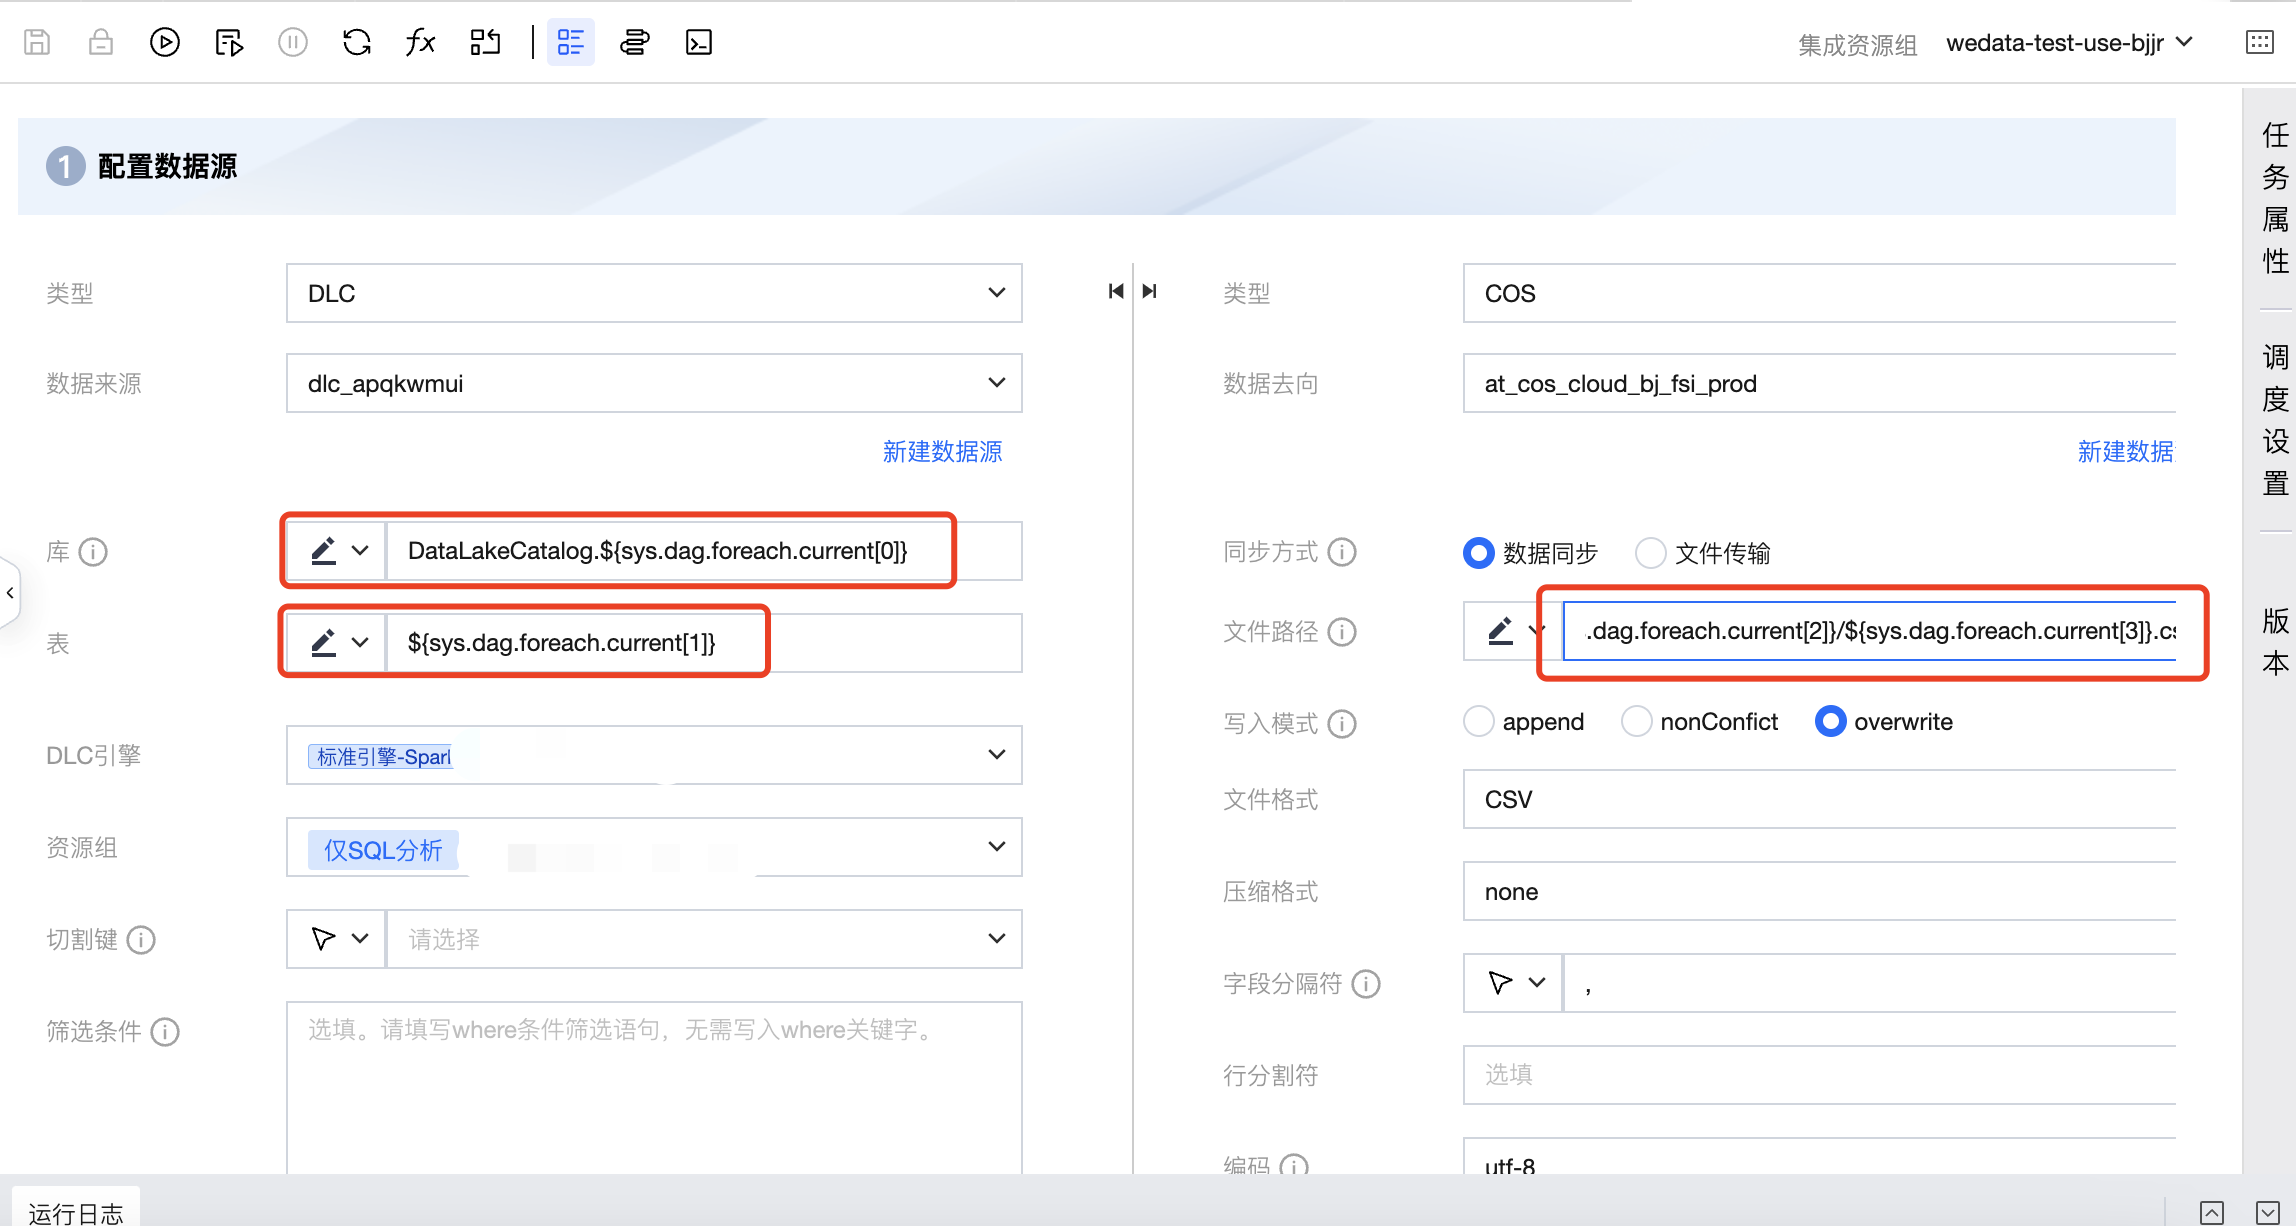Viewport: 2296px width, 1226px height.
Task: Click the 新建数据源 link on the left
Action: pos(942,452)
